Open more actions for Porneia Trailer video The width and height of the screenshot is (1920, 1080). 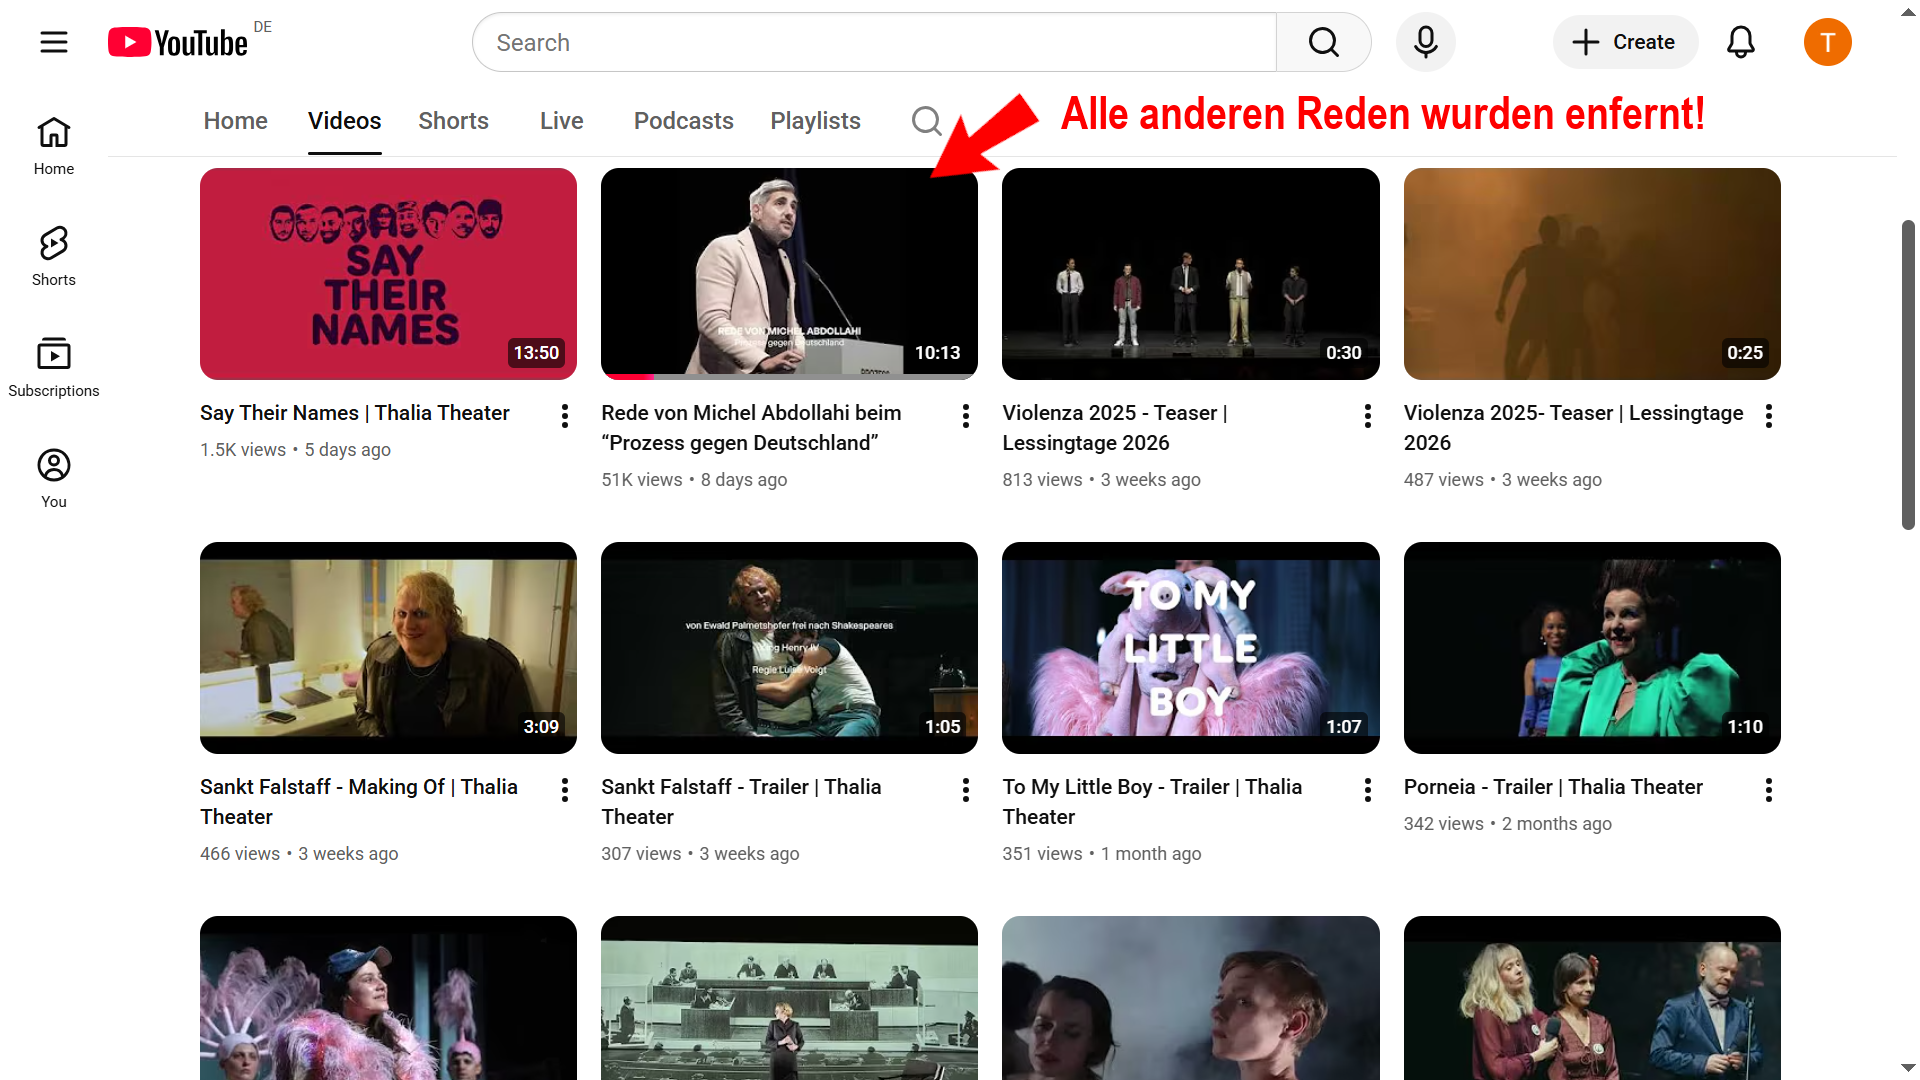click(x=1768, y=790)
